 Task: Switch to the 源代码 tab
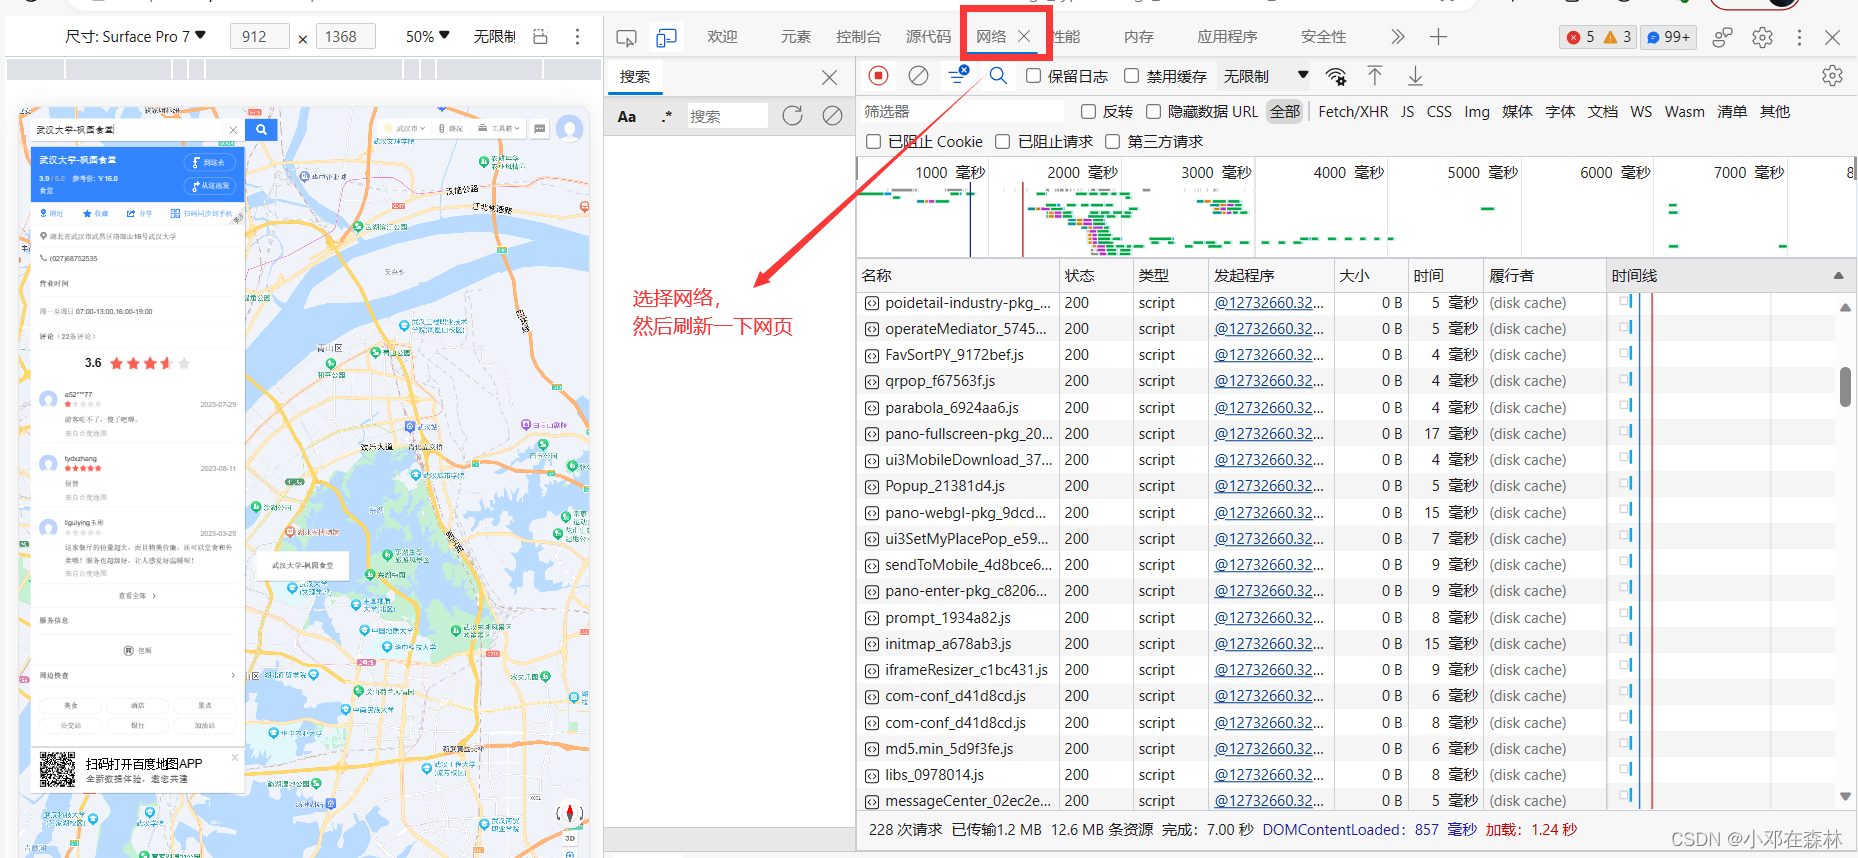[929, 37]
